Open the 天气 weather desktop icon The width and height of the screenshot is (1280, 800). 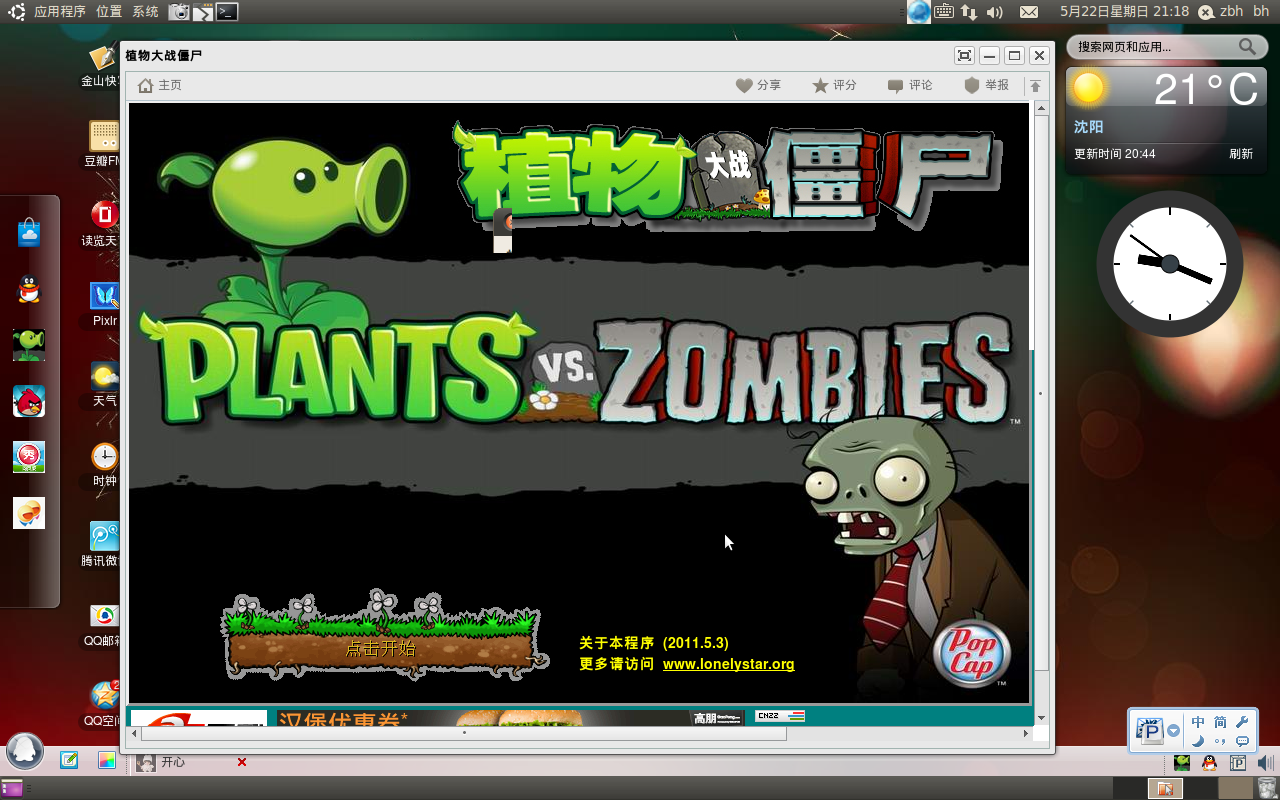[104, 384]
